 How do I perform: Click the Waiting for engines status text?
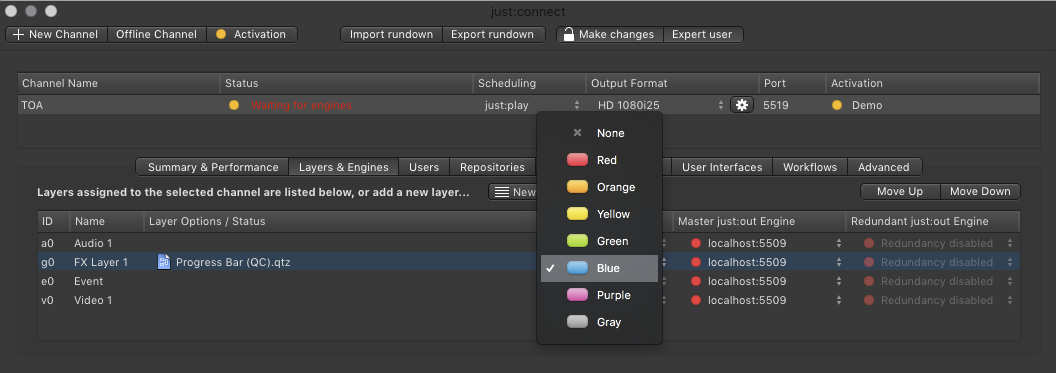click(x=301, y=105)
